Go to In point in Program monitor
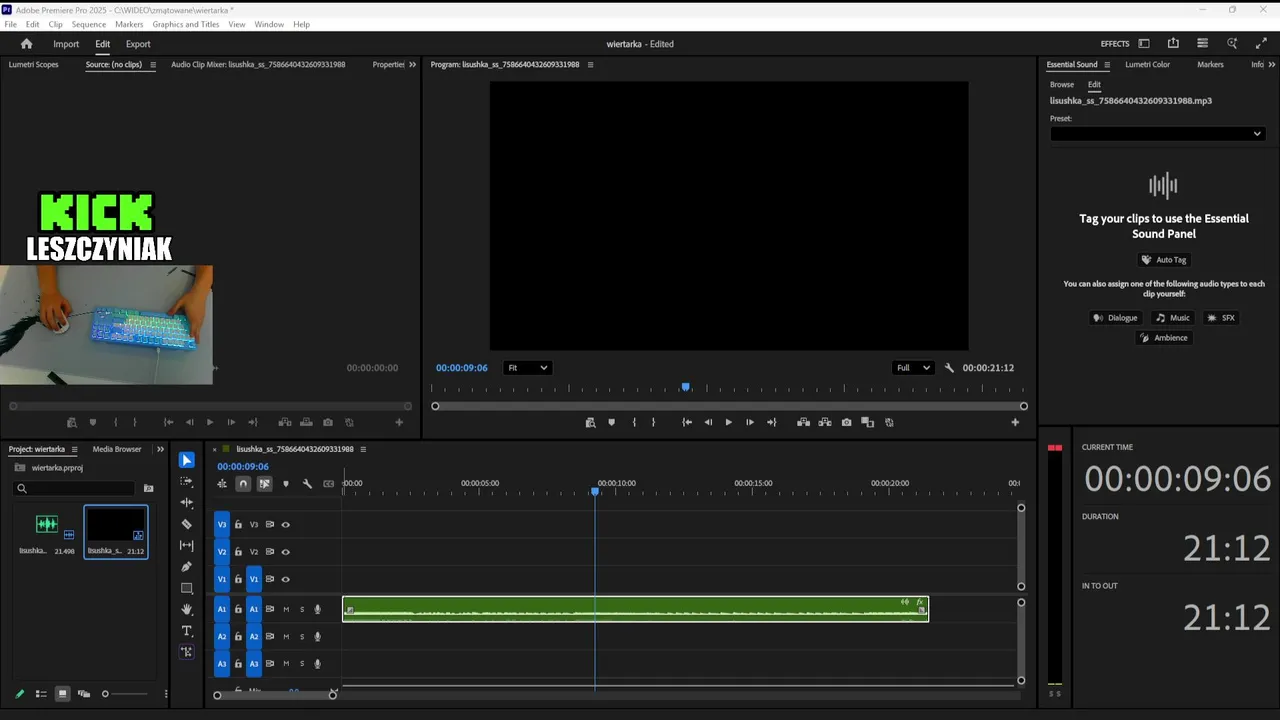Viewport: 1280px width, 720px height. pyautogui.click(x=687, y=422)
